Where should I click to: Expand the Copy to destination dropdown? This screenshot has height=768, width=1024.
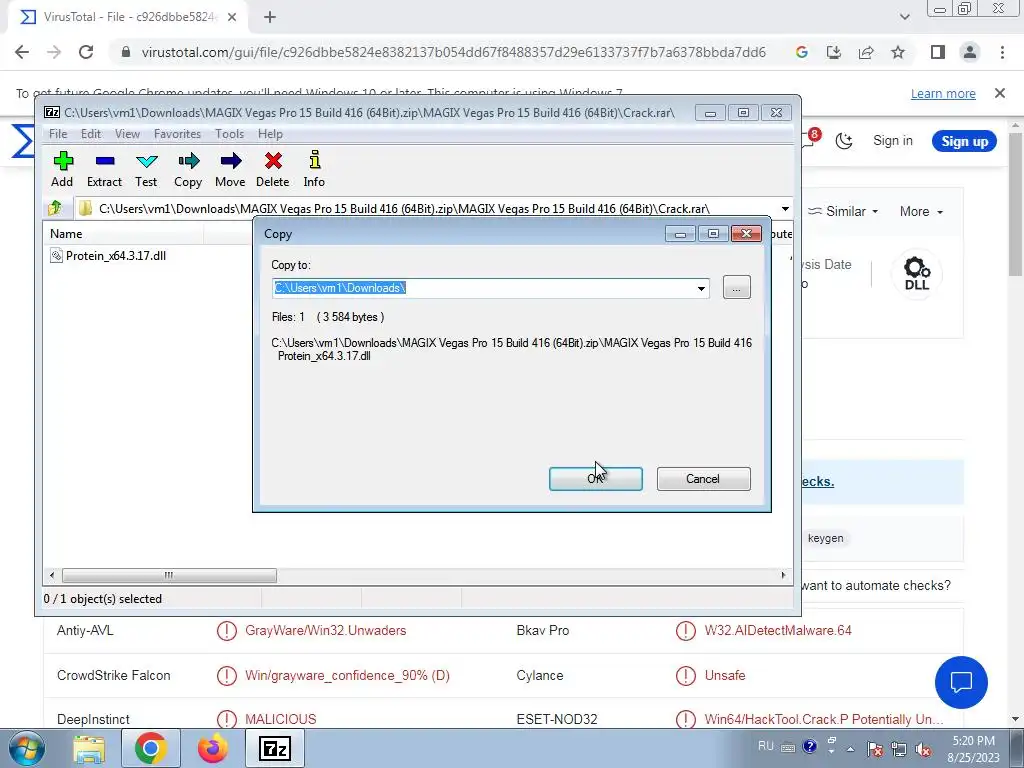click(701, 289)
